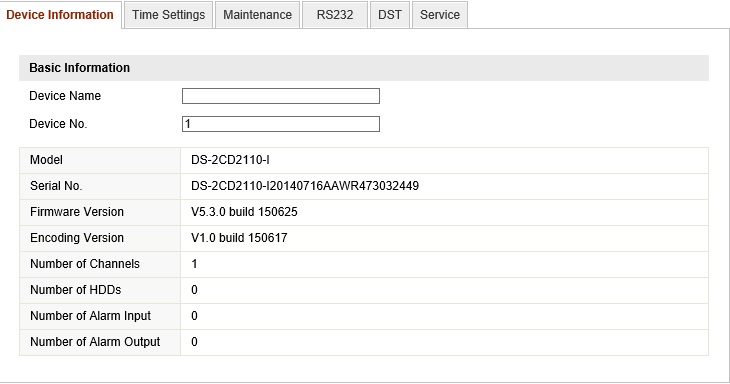Click the Number of Channels label
Screen dimensions: 730x384
(85, 264)
